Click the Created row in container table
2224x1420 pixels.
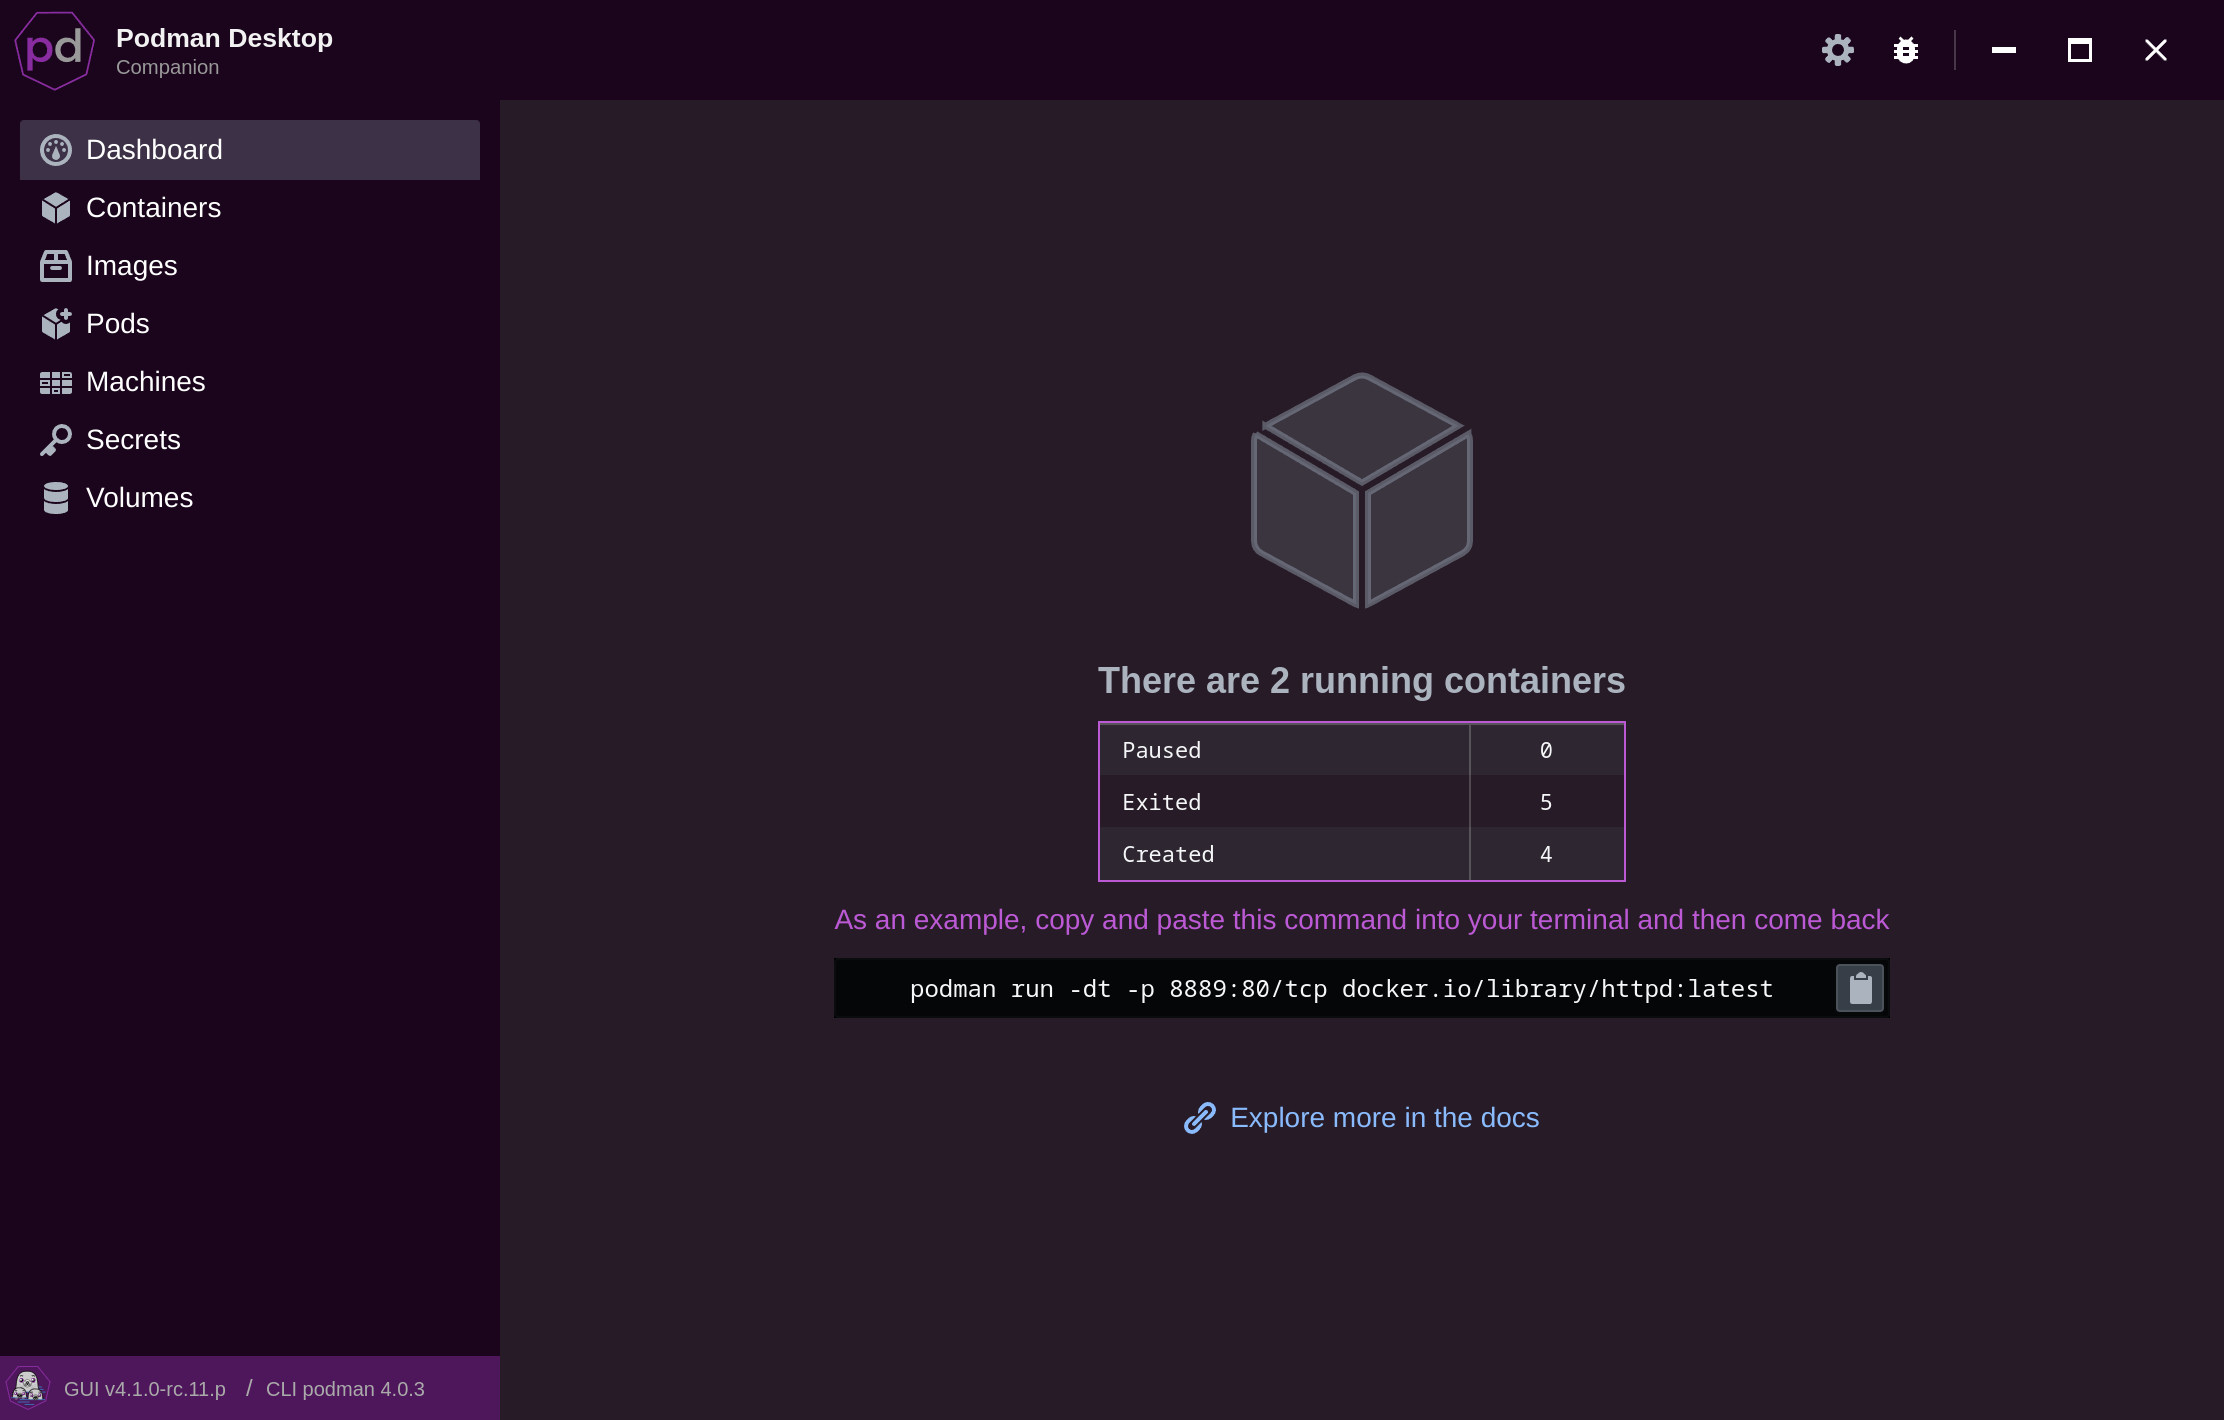(1362, 853)
